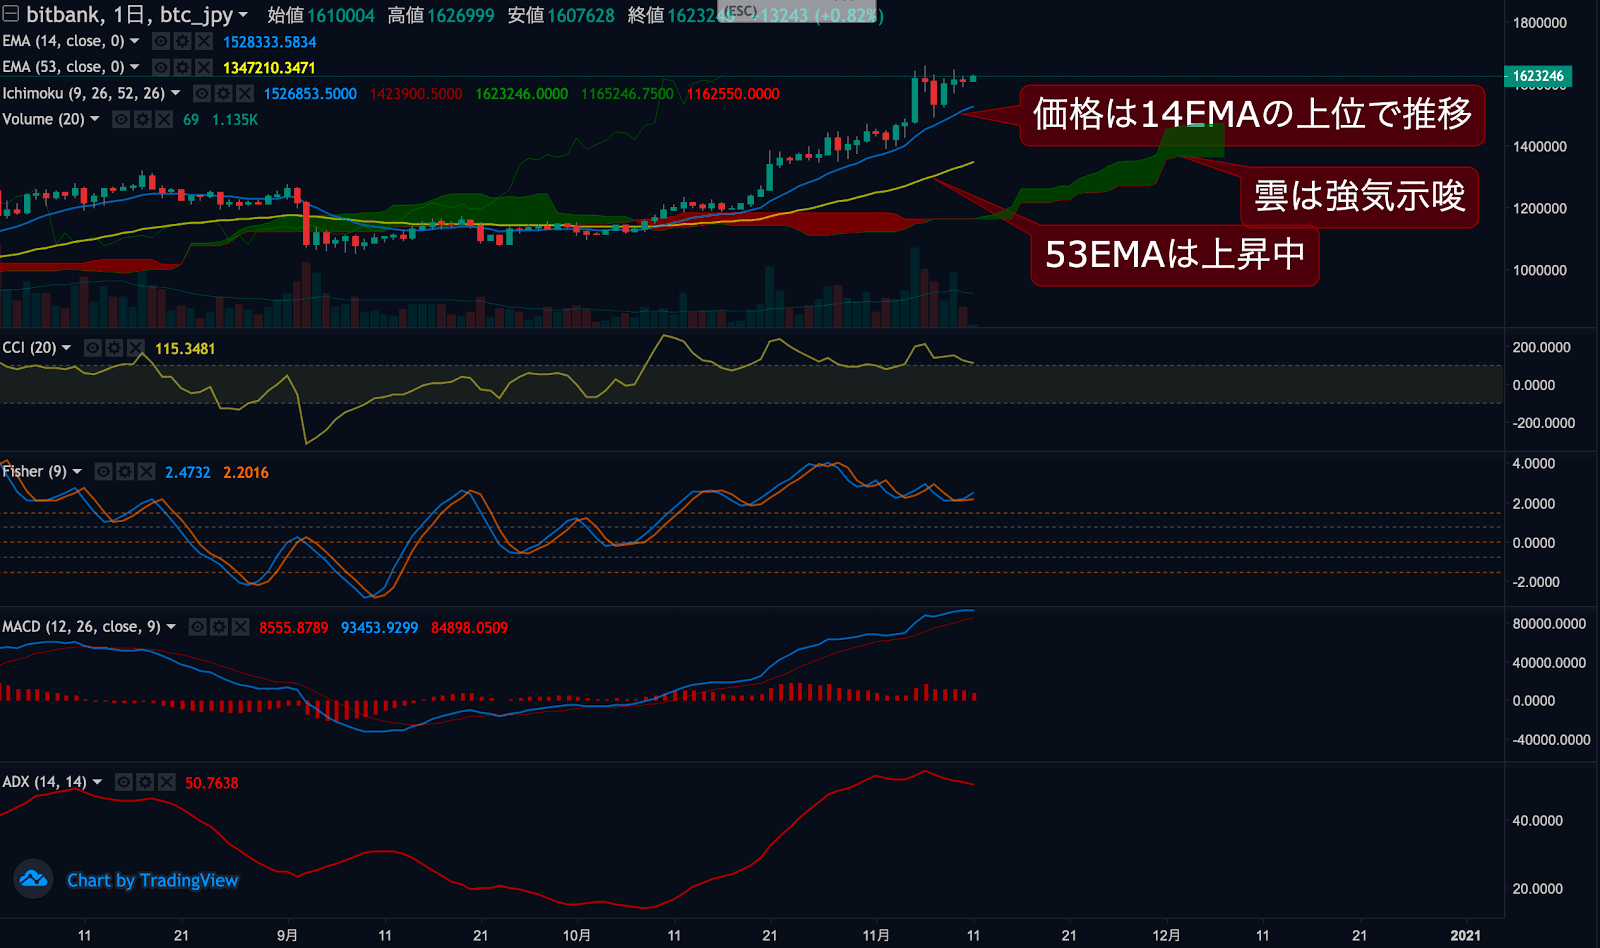1600x948 pixels.
Task: Open MACD settings gear icon
Action: click(219, 627)
